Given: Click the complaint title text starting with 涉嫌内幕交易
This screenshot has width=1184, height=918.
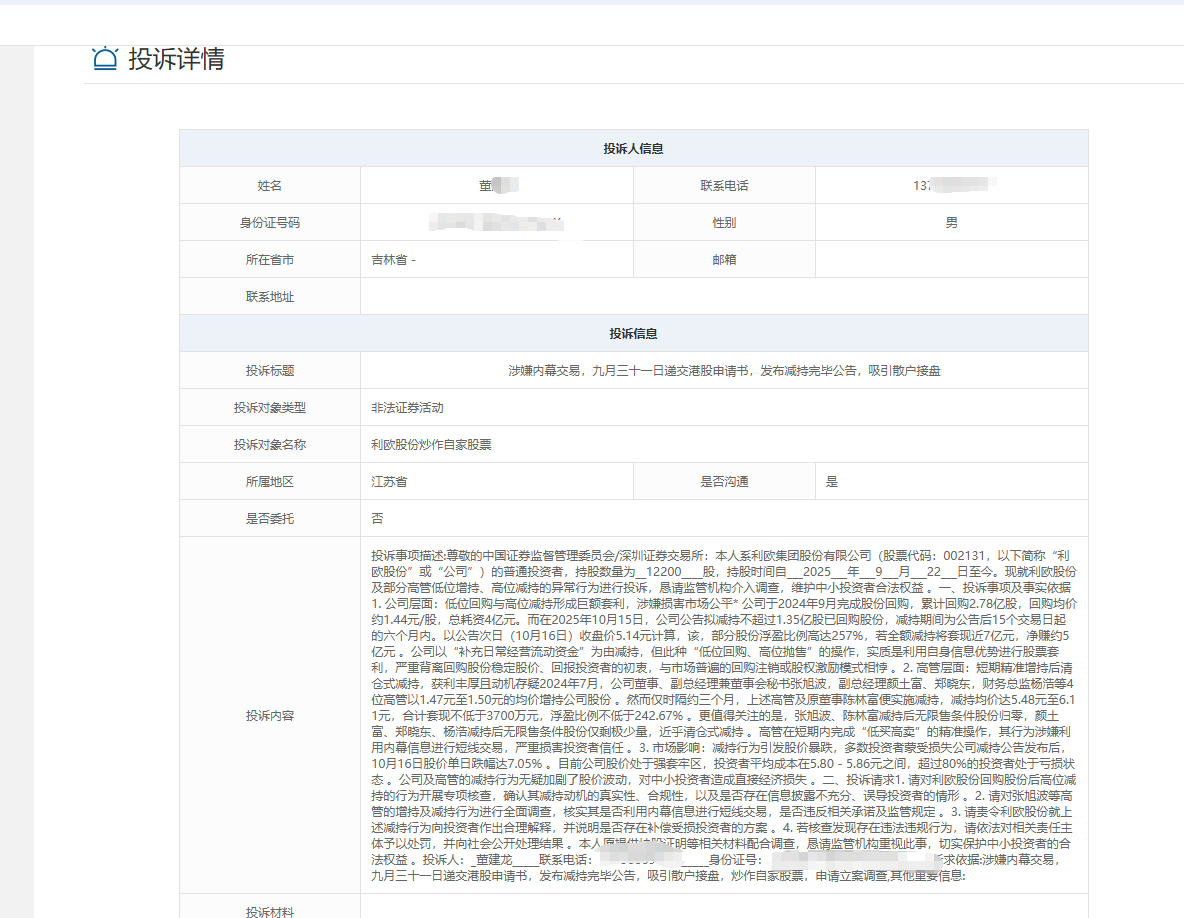Looking at the screenshot, I should point(724,371).
